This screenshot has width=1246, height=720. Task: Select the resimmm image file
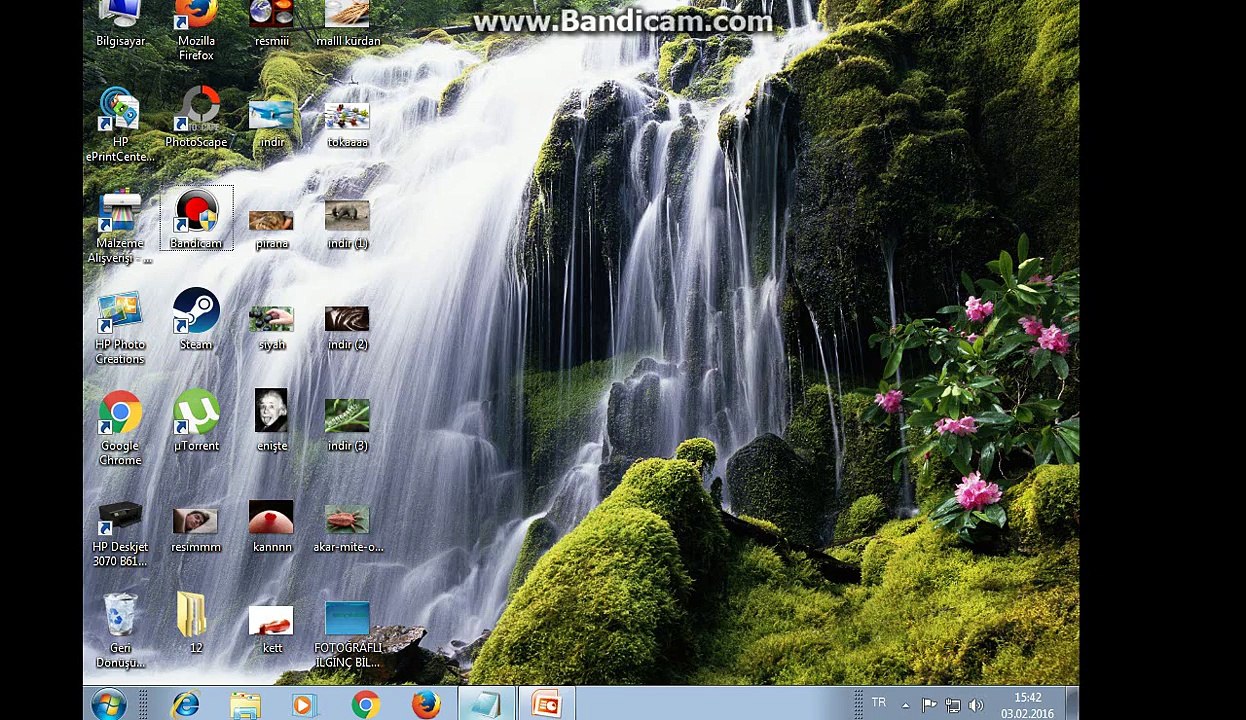(196, 529)
